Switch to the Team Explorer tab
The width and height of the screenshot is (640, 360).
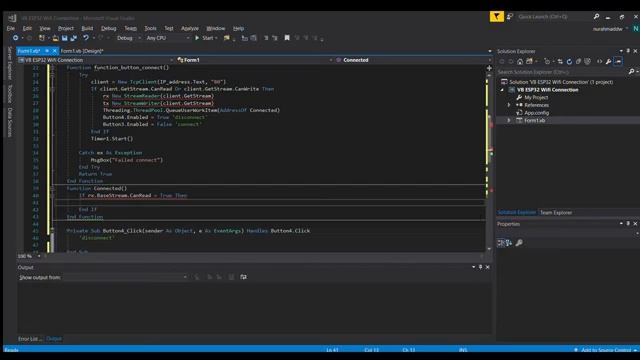556,213
